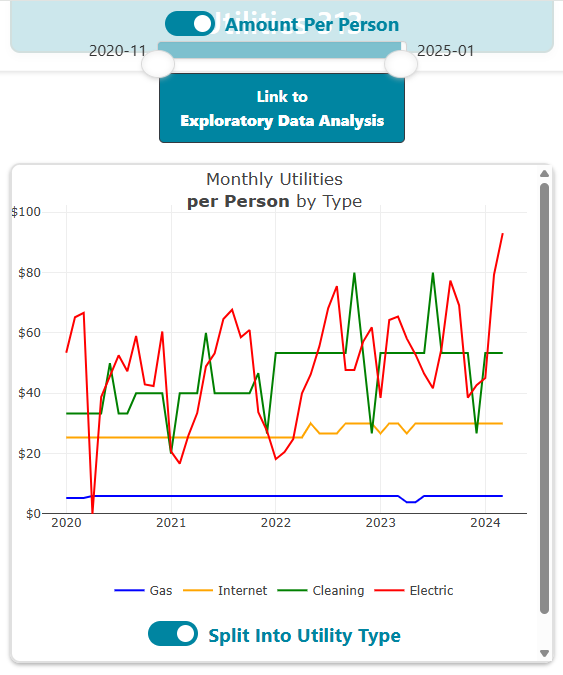This screenshot has width=563, height=675.
Task: Hide the Internet series in legend
Action: point(225,591)
